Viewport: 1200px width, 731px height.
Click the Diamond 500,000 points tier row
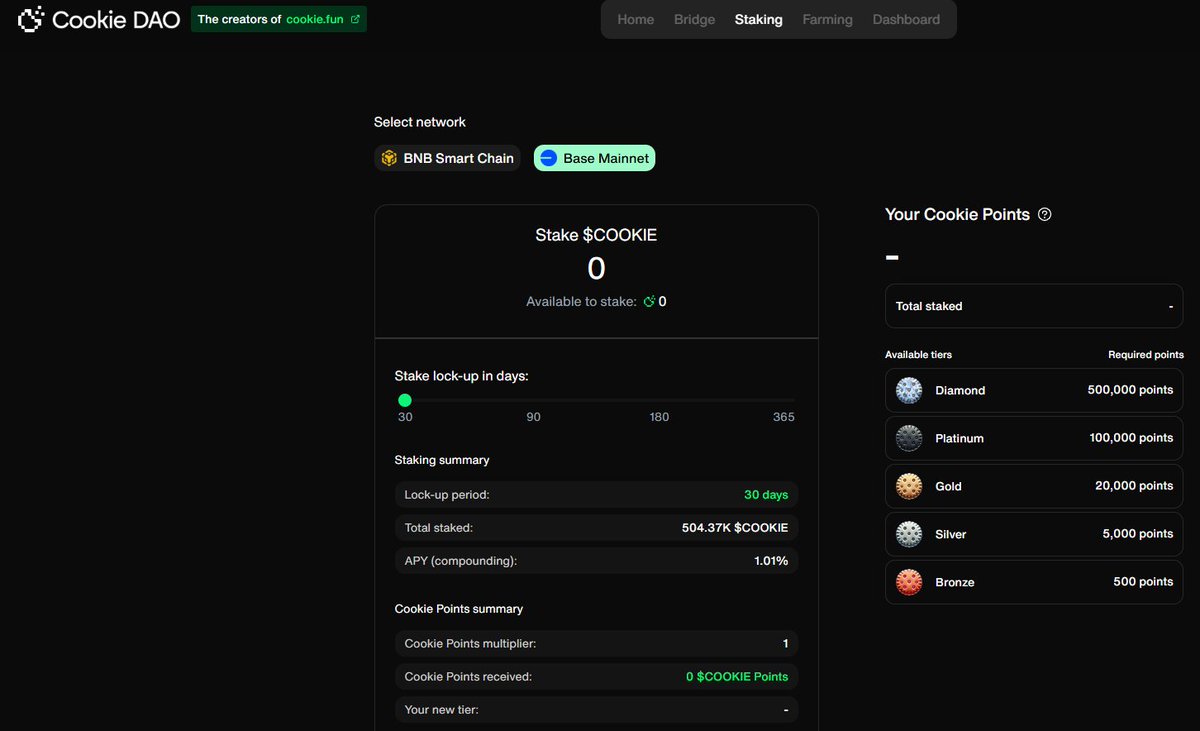click(1034, 390)
